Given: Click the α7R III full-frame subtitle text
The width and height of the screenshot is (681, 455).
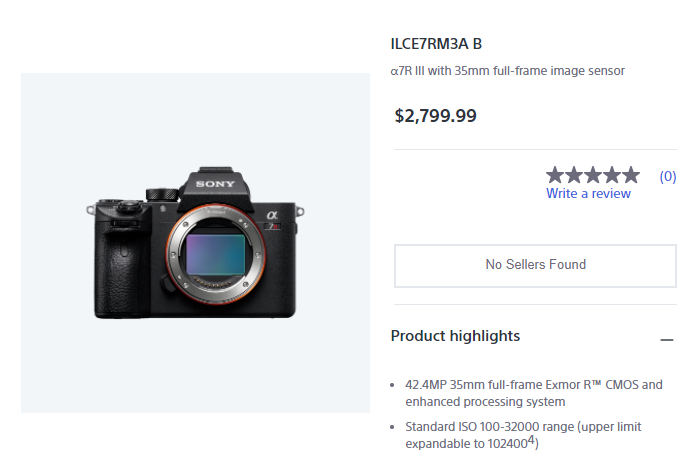Looking at the screenshot, I should pos(507,71).
